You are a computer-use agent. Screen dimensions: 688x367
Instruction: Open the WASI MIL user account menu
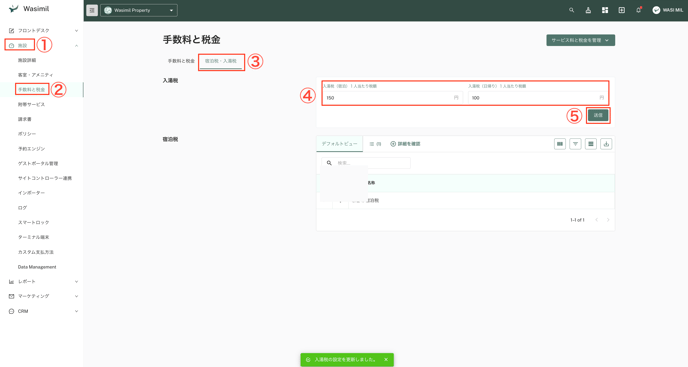668,10
